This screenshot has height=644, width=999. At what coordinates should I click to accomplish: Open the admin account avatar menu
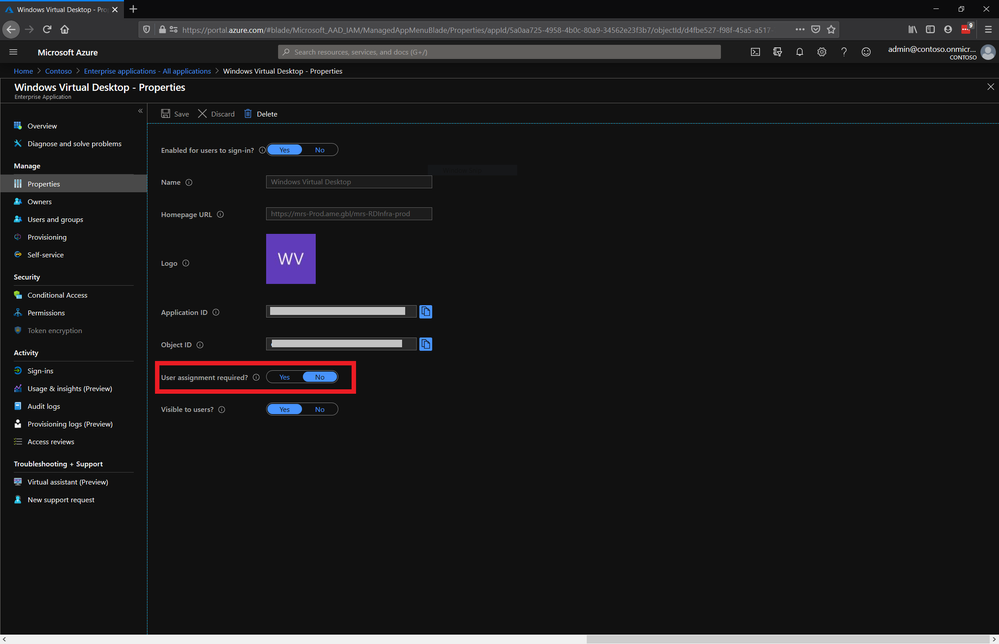pos(988,51)
